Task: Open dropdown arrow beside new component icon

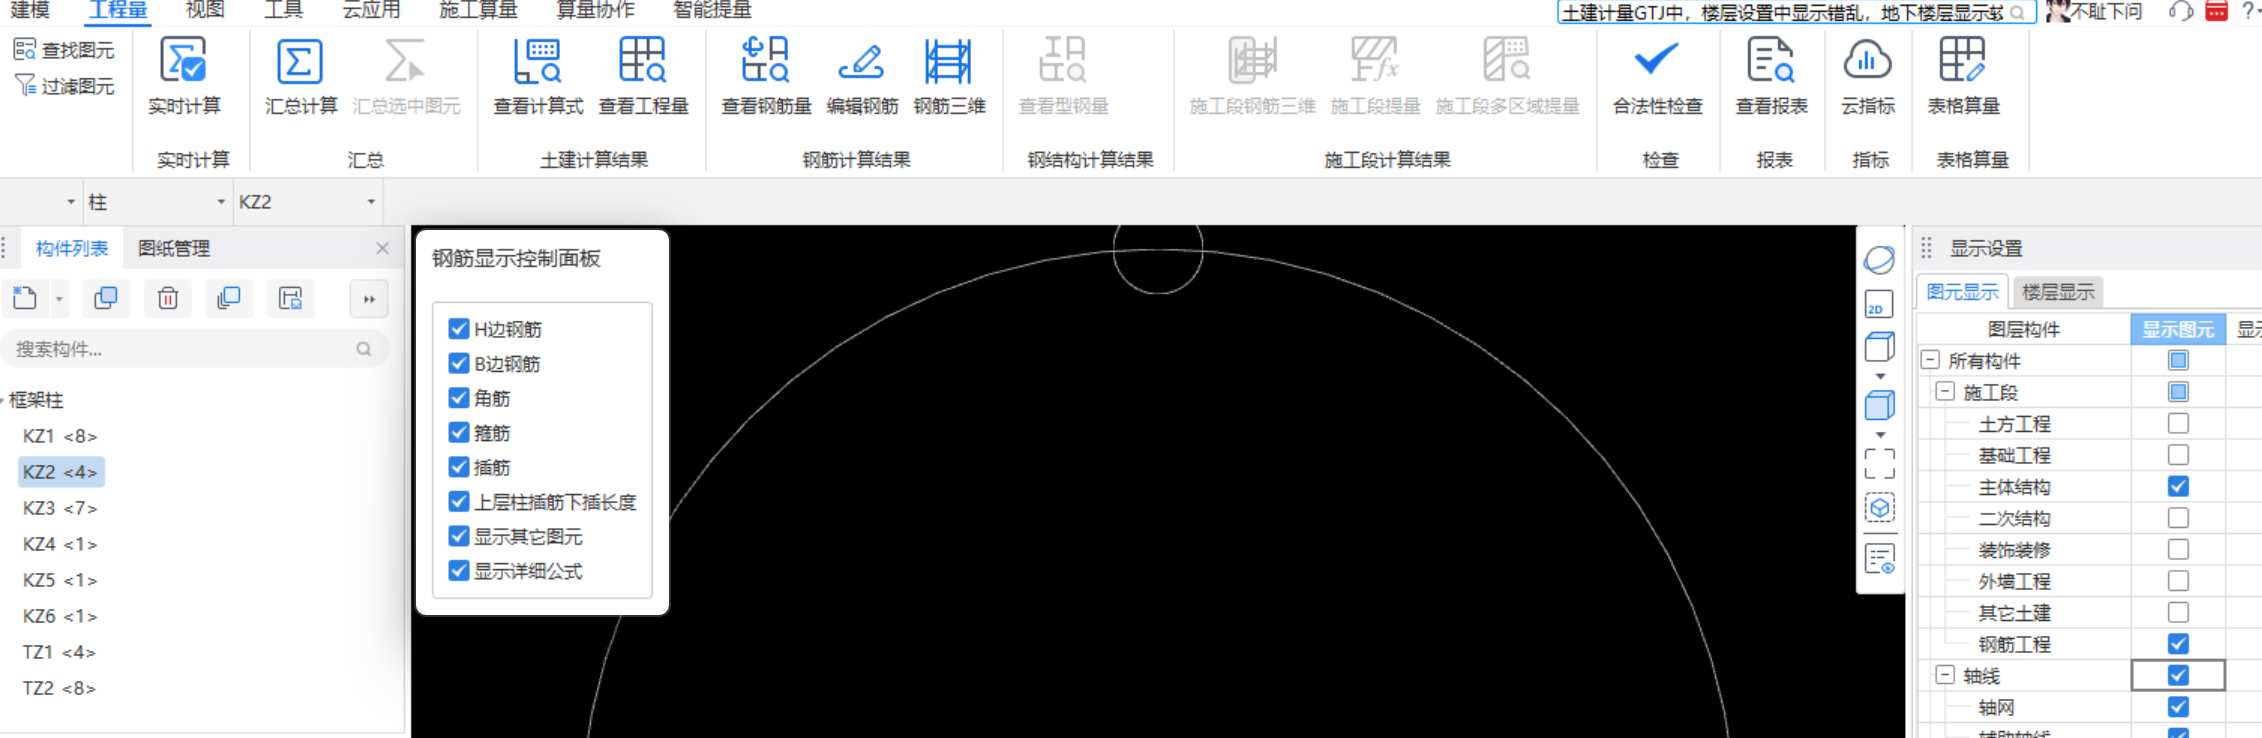Action: (59, 299)
